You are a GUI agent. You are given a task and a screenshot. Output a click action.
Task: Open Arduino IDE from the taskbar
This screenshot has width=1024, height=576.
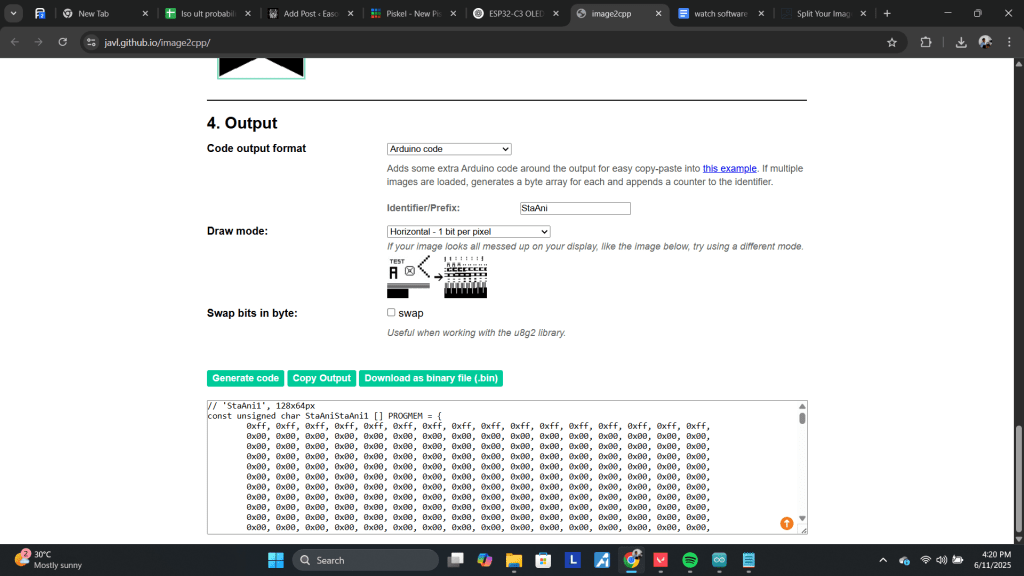tap(719, 560)
